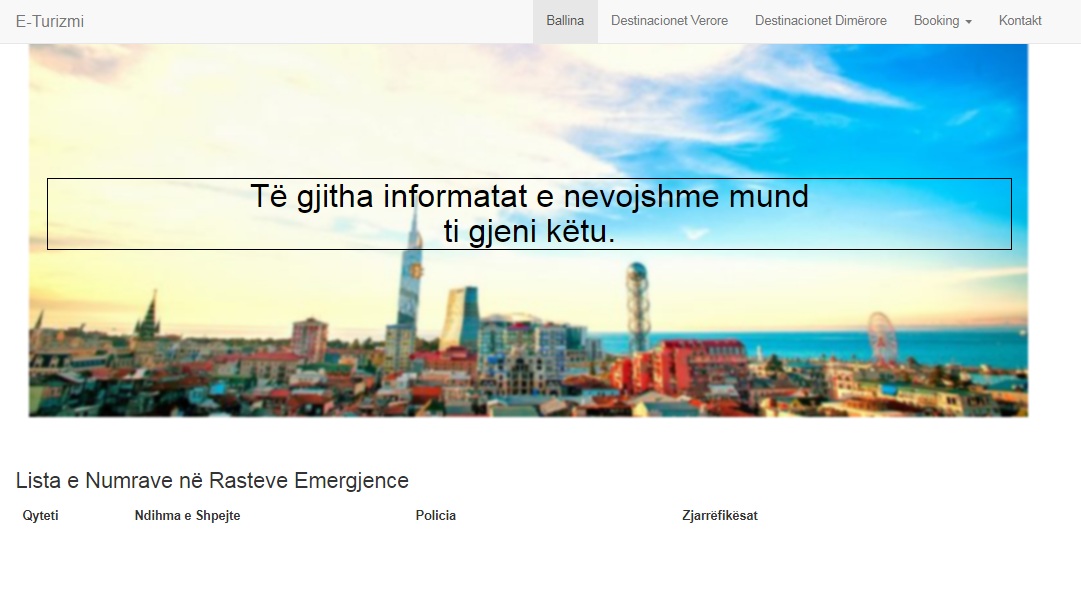
Task: Open the E-Turizmi brand link
Action: [x=50, y=21]
